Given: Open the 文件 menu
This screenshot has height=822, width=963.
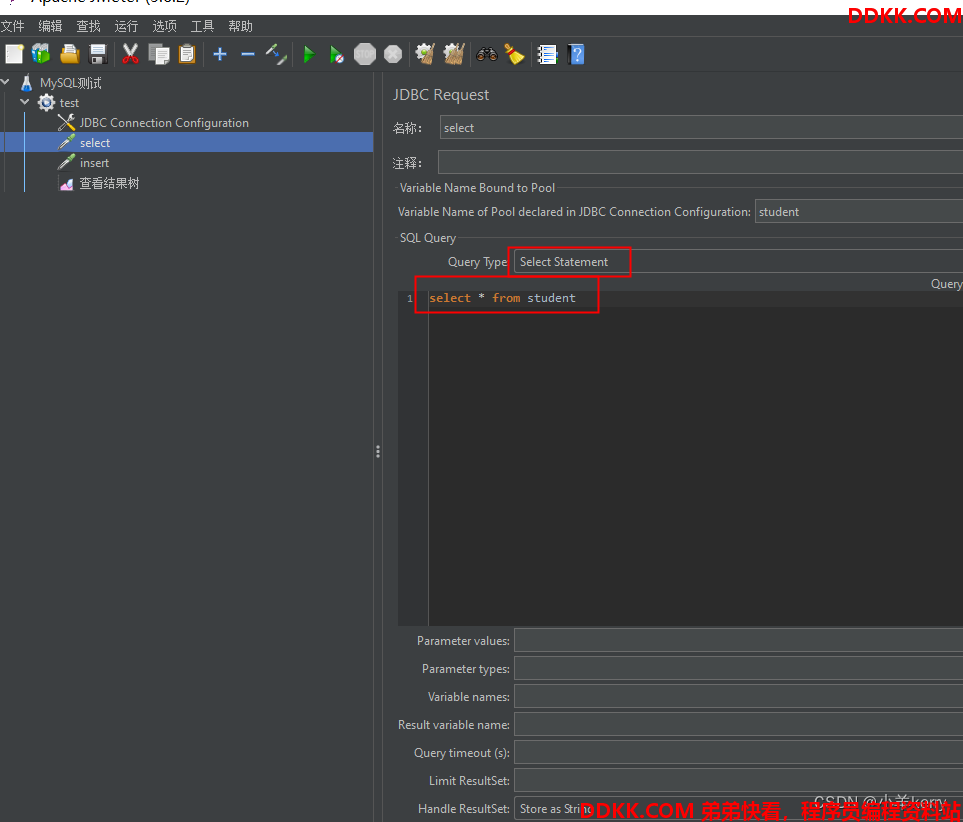Looking at the screenshot, I should pos(12,26).
